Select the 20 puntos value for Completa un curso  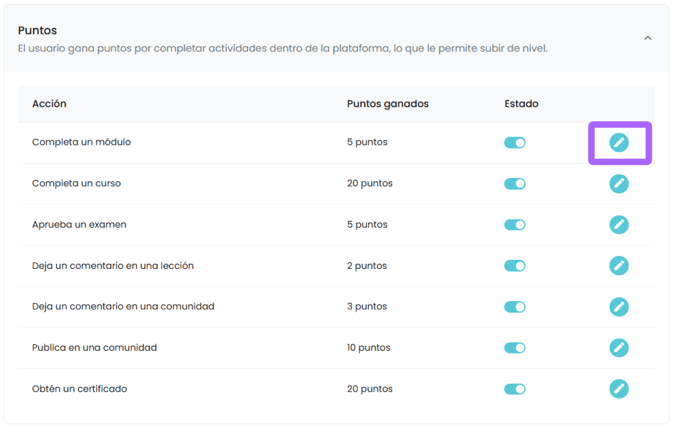point(369,183)
